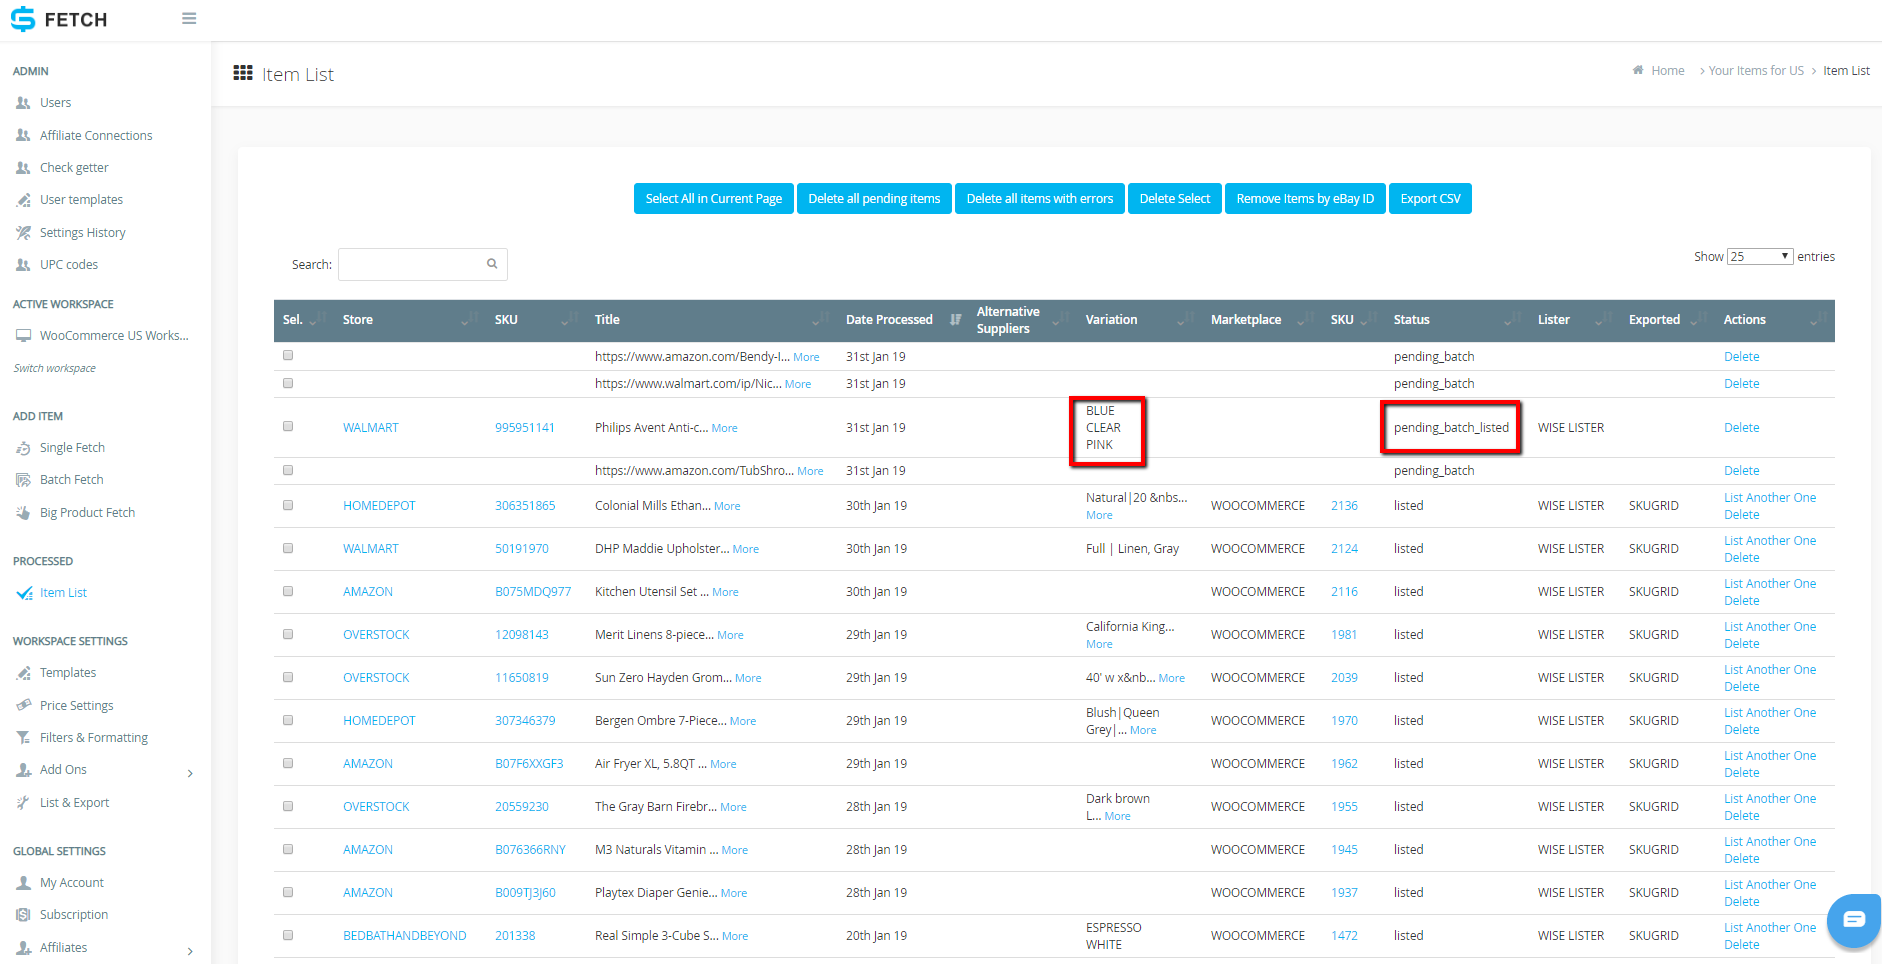Tick the DHP Maddie Upholster row checkbox
Viewport: 1882px width, 964px height.
(288, 548)
